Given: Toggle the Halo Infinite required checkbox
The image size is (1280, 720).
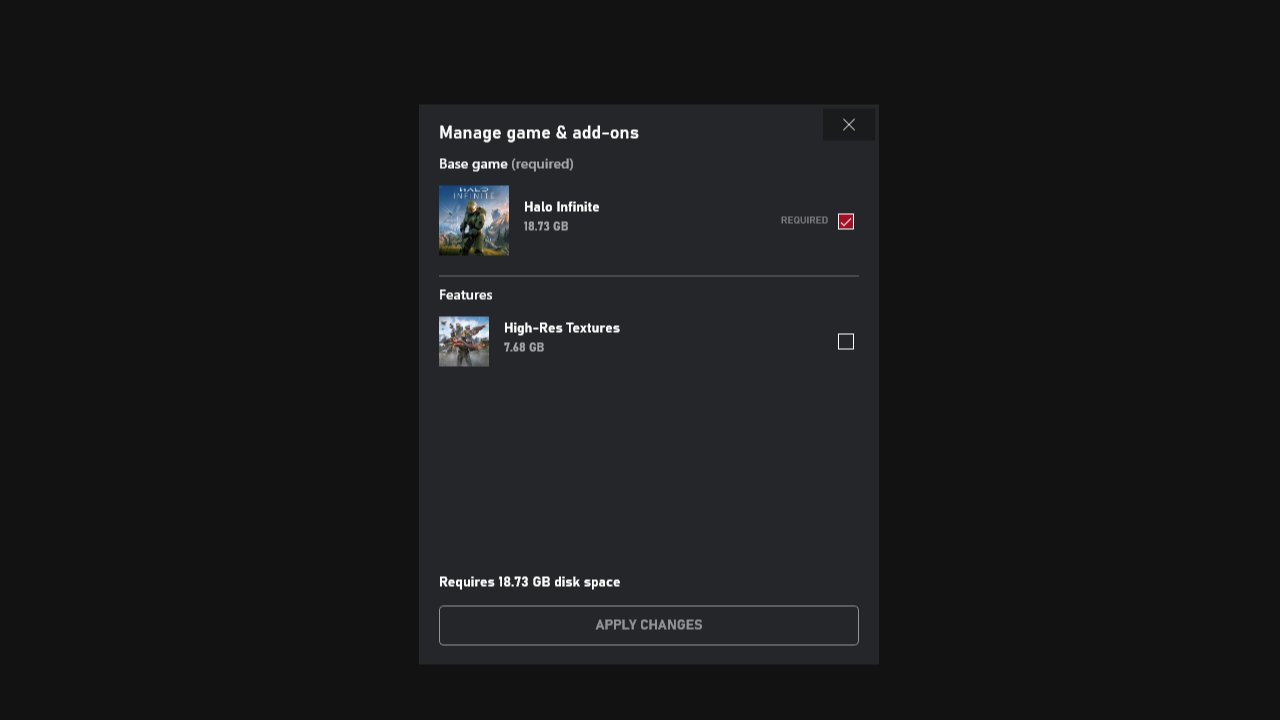Looking at the screenshot, I should pyautogui.click(x=846, y=221).
